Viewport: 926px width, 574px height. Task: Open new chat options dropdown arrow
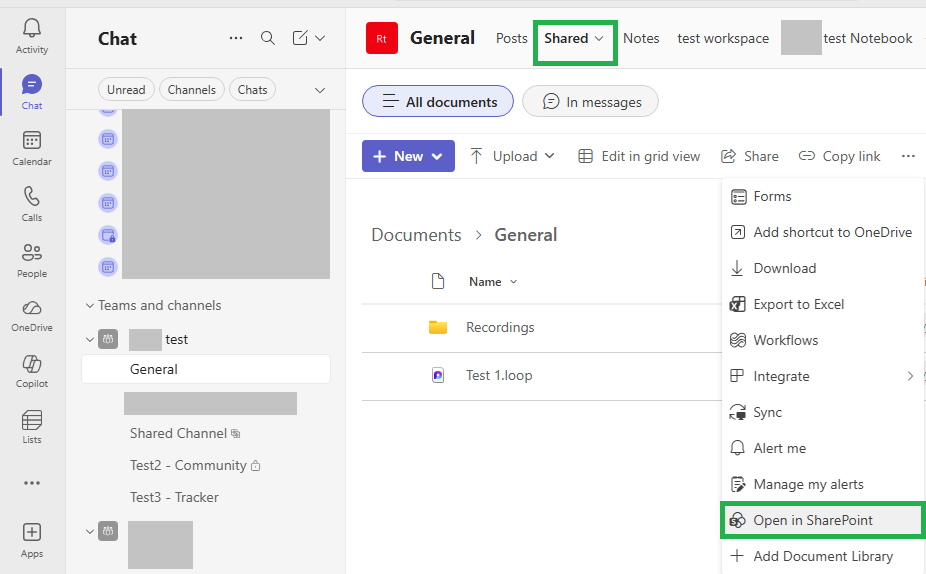[320, 38]
